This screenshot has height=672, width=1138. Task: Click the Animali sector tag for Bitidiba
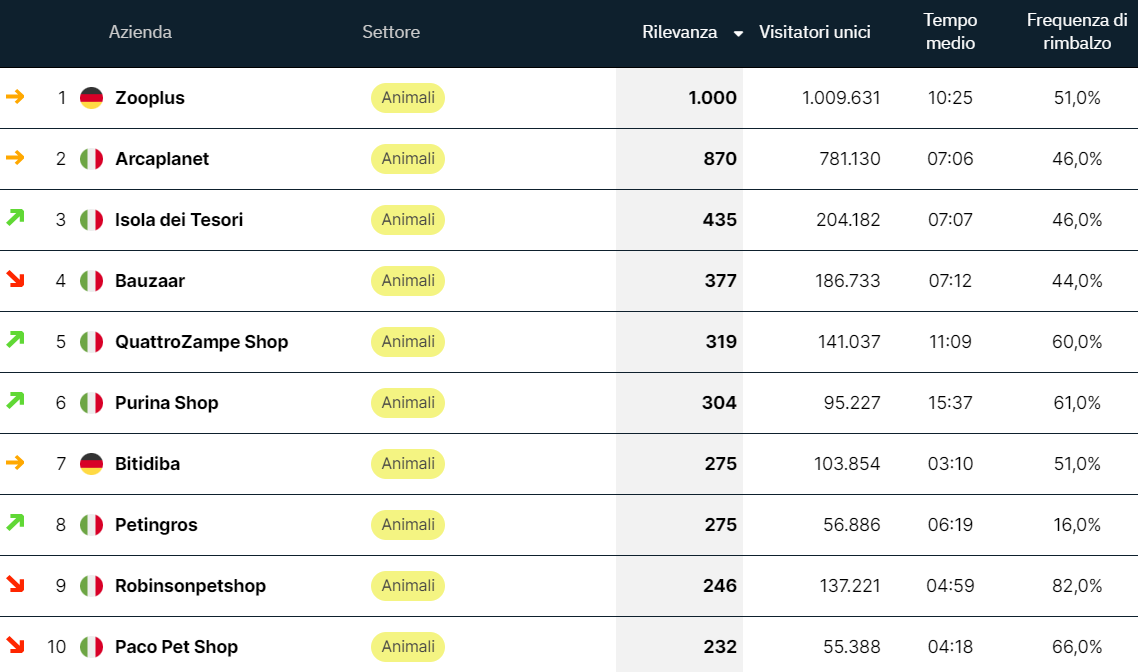point(408,464)
